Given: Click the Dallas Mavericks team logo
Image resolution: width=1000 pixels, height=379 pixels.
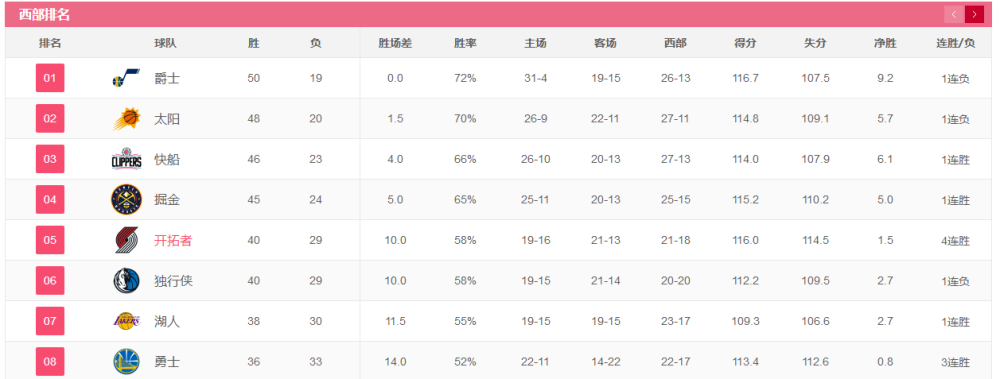Looking at the screenshot, I should click(126, 281).
